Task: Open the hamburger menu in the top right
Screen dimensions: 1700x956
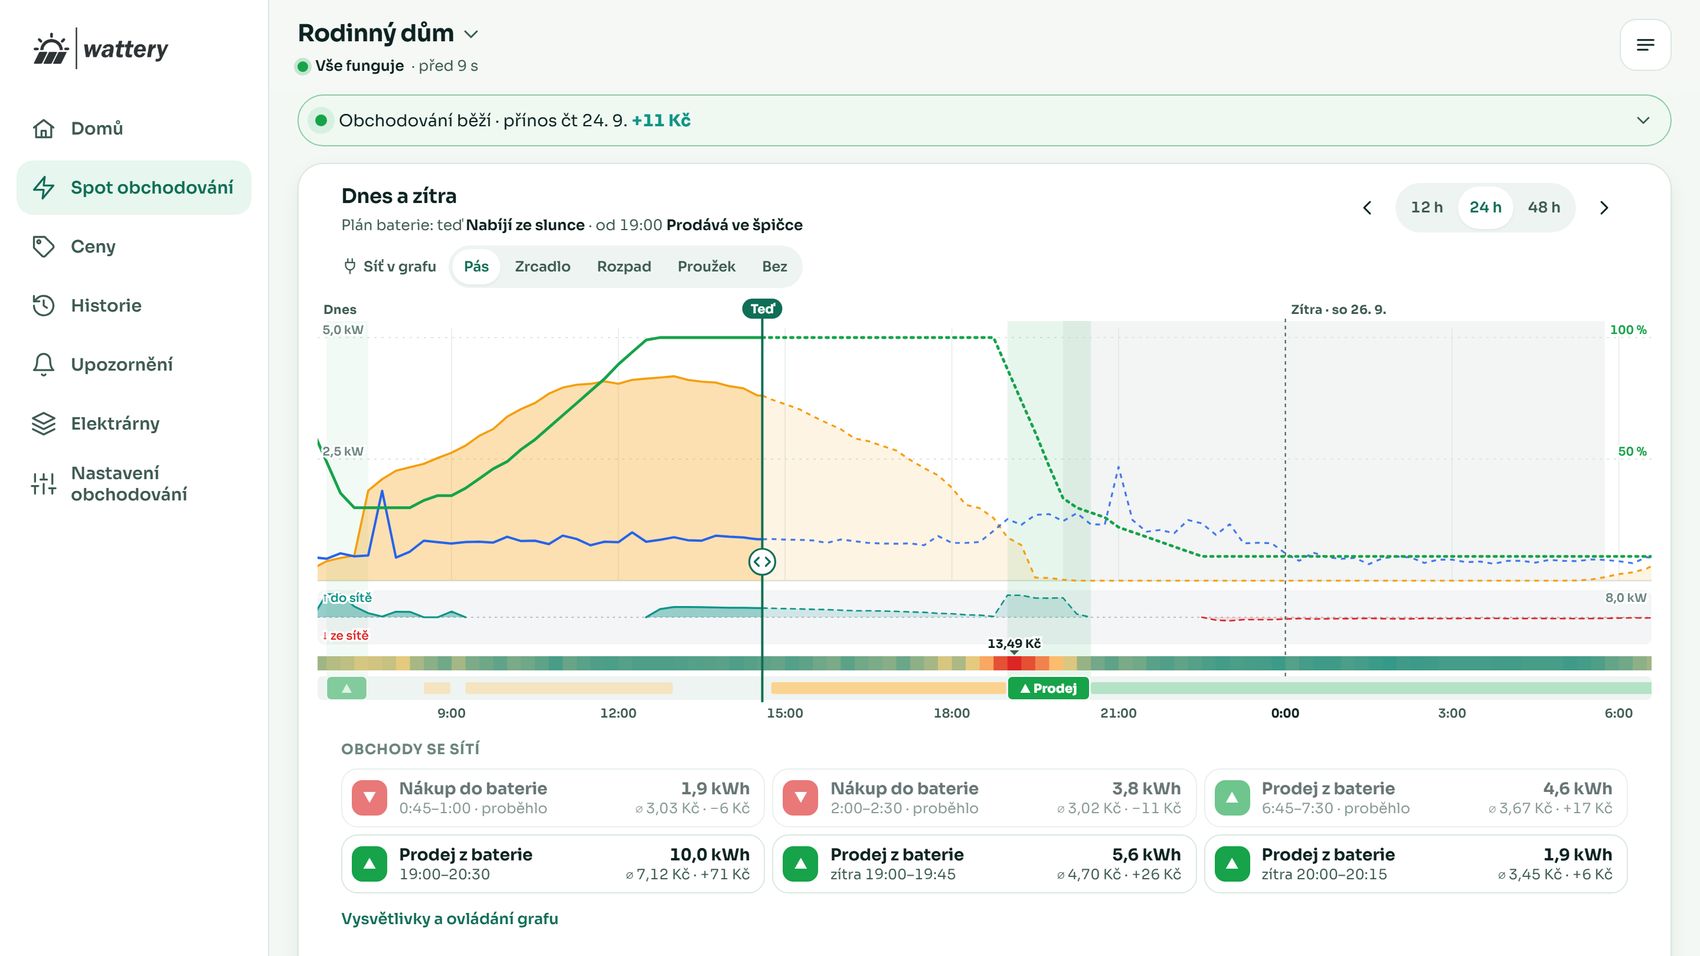Action: tap(1645, 45)
